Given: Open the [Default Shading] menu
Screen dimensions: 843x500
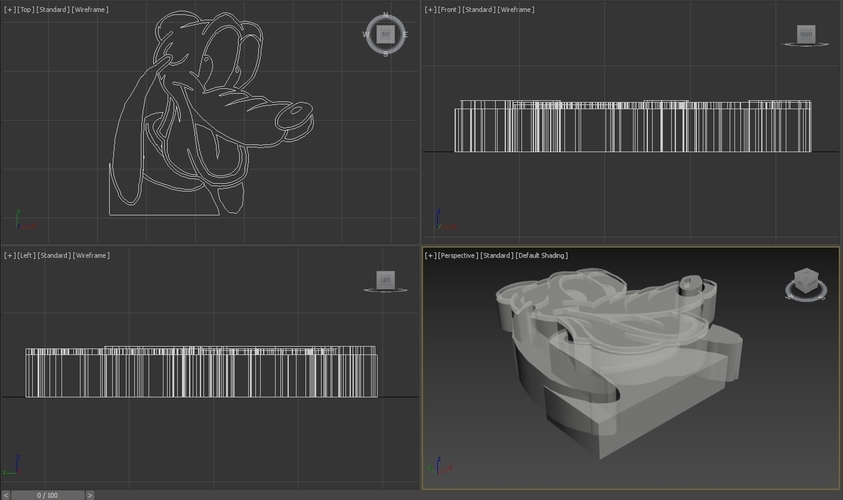Looking at the screenshot, I should pyautogui.click(x=542, y=255).
